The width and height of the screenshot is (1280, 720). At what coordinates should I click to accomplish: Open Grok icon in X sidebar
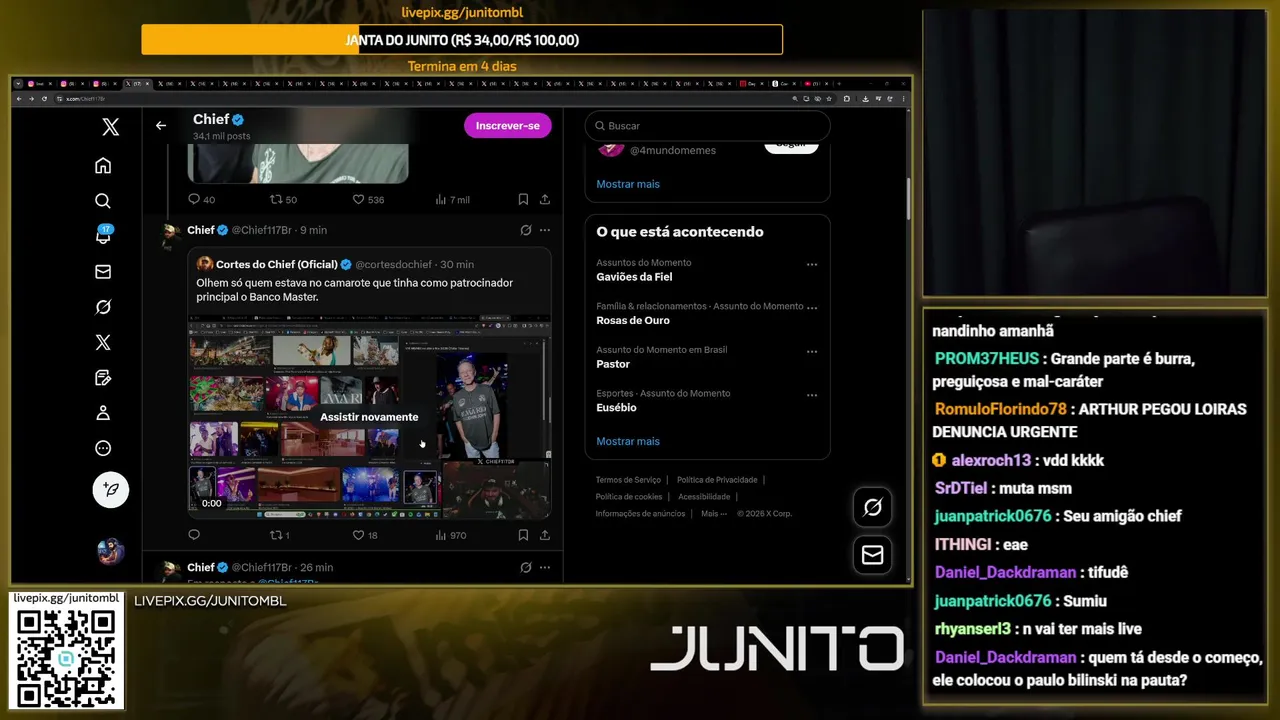pyautogui.click(x=103, y=307)
